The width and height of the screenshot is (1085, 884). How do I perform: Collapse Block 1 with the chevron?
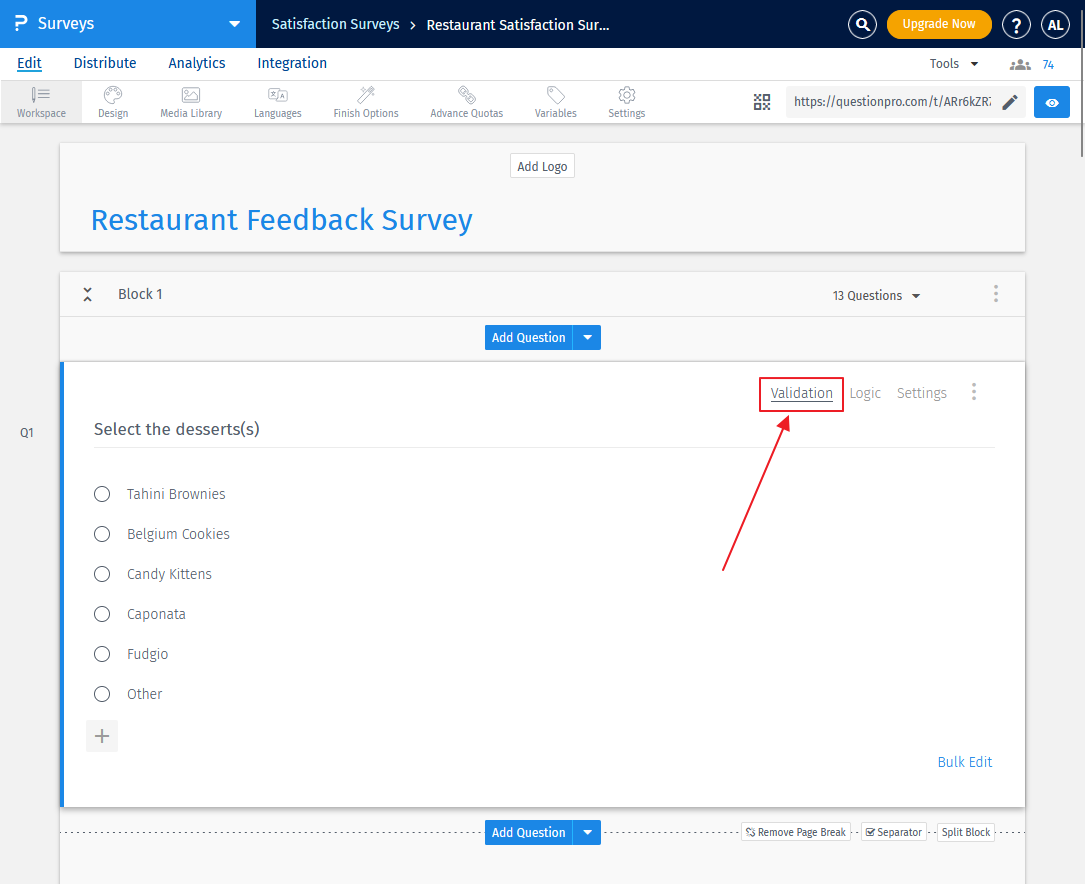[87, 294]
